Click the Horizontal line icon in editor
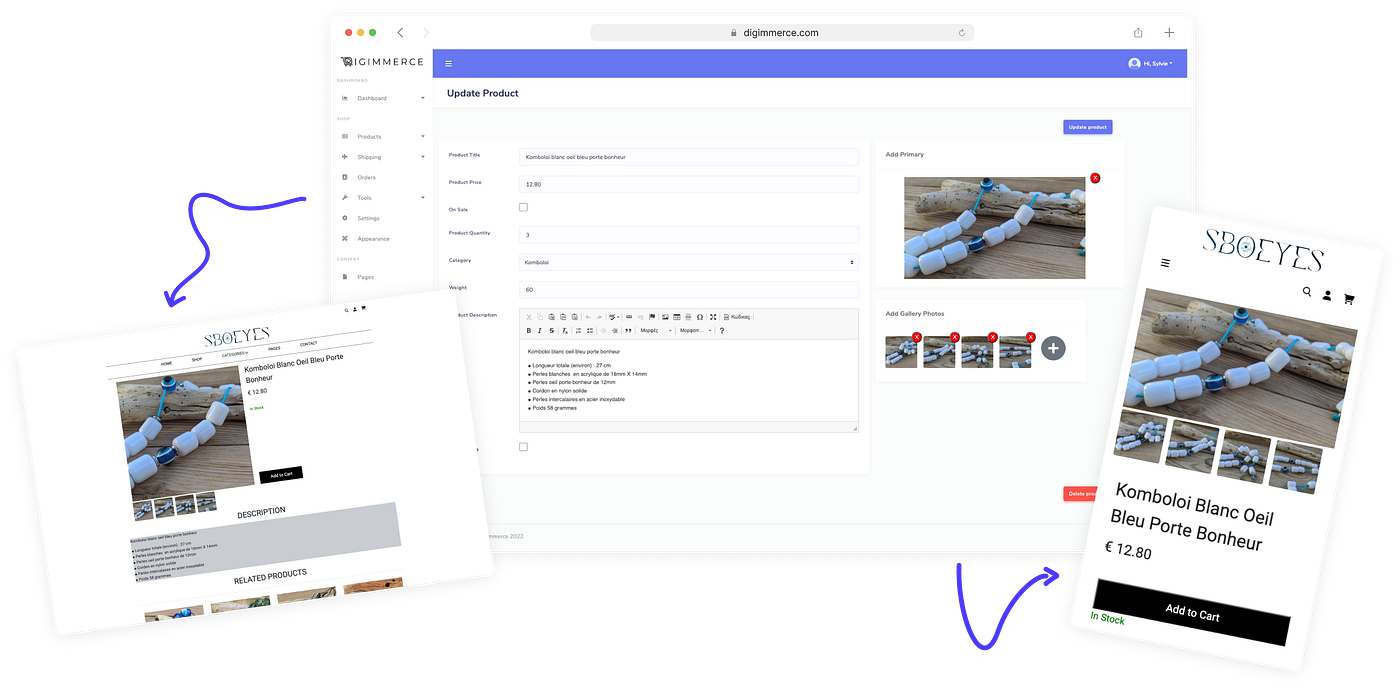1400x691 pixels. [x=688, y=317]
